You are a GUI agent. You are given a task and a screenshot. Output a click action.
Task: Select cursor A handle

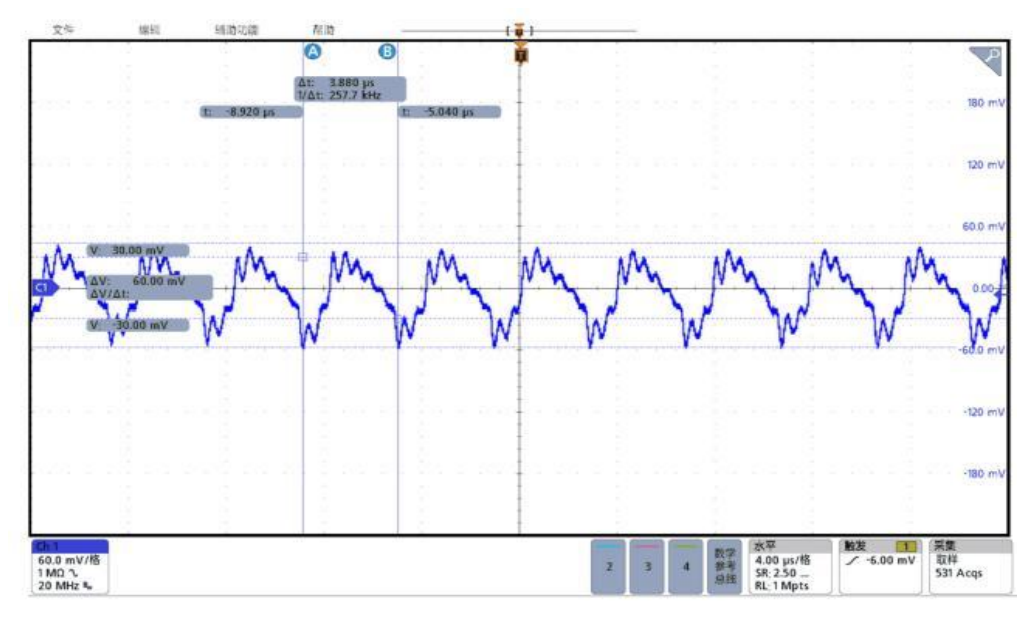[x=313, y=51]
